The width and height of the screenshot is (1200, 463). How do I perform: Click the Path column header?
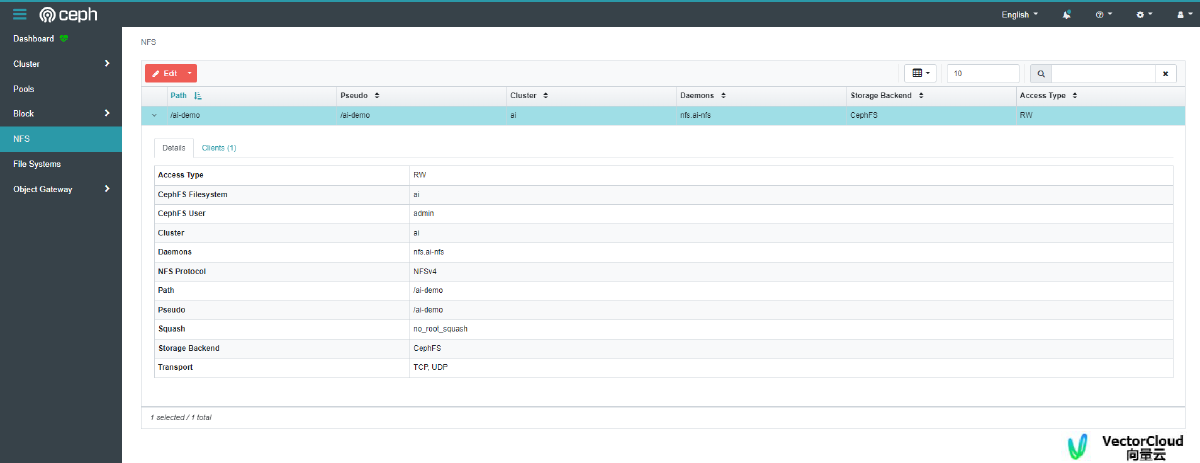click(178, 95)
